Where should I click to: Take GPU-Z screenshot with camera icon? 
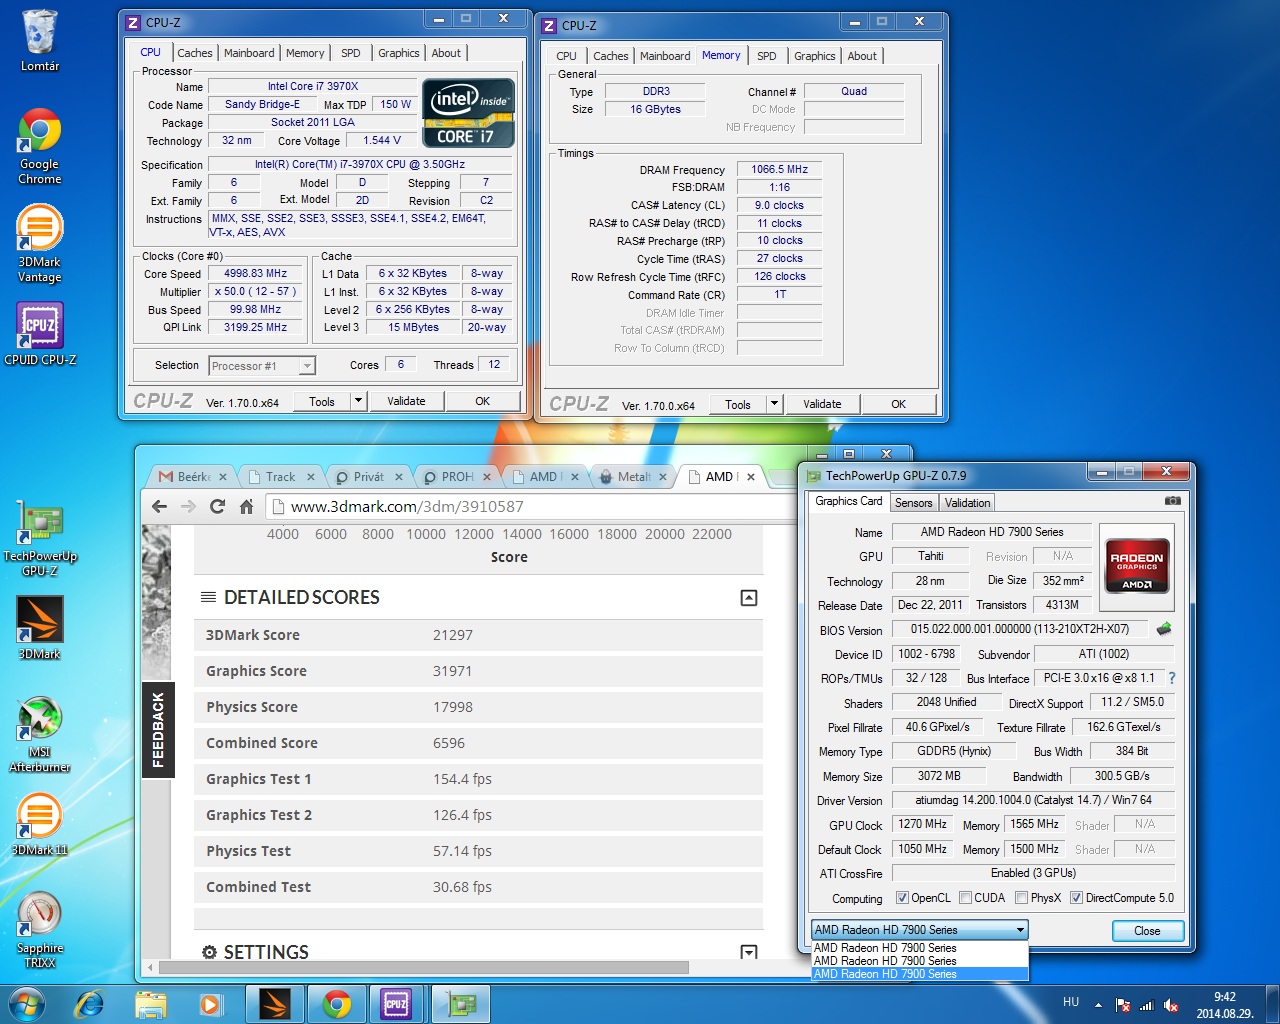[1173, 501]
